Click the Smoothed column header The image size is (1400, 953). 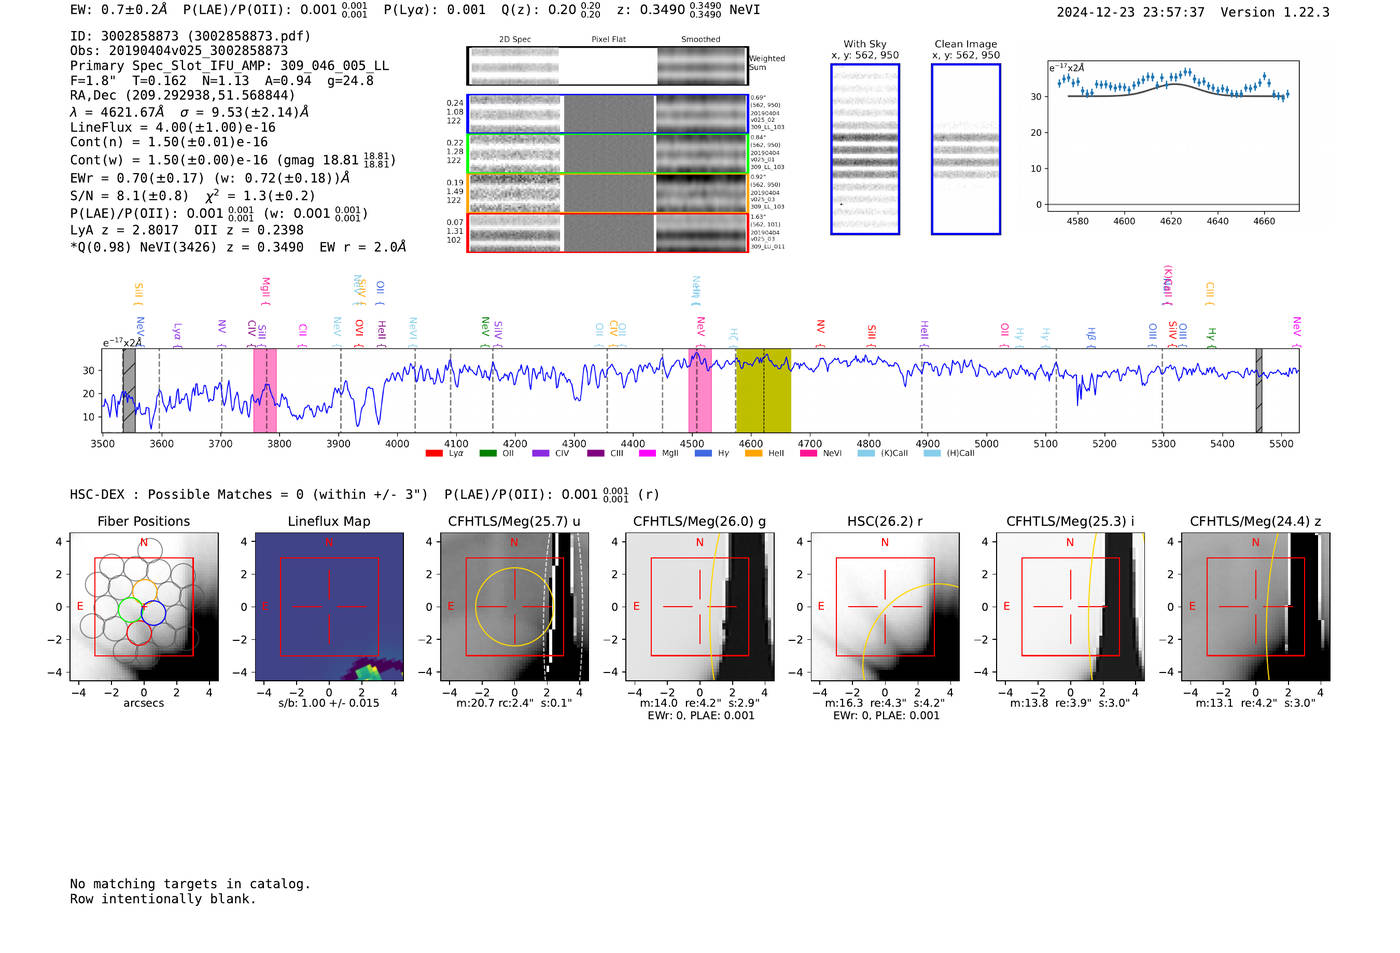pyautogui.click(x=701, y=40)
